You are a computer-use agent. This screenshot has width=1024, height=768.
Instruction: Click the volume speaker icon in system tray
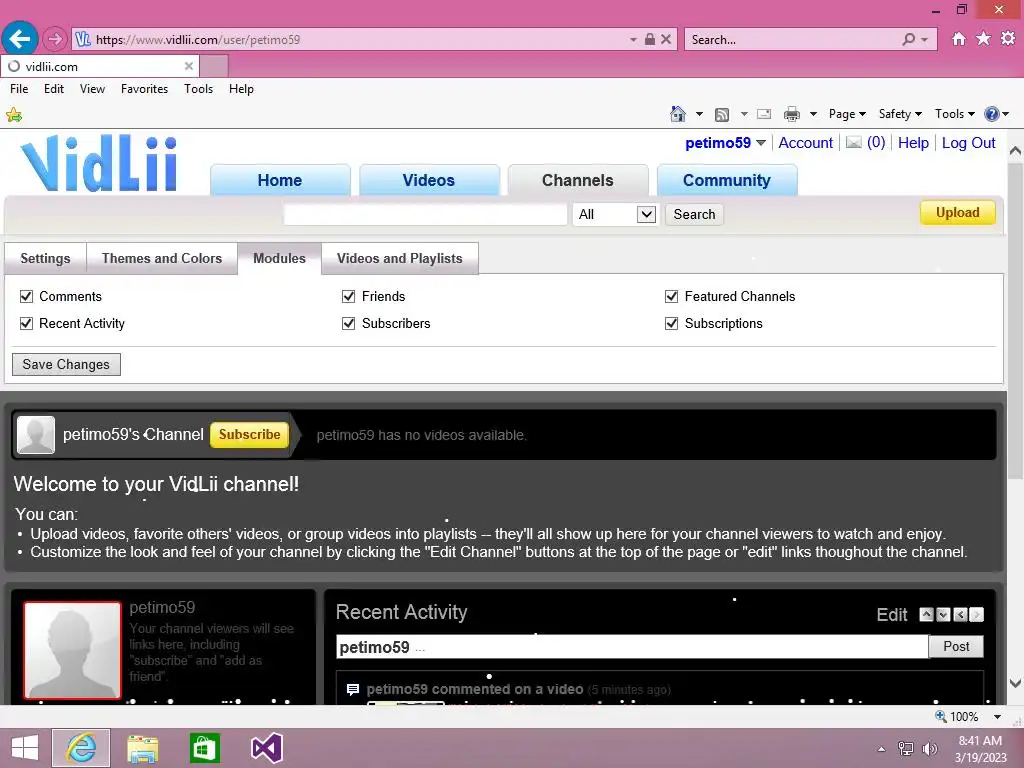[x=929, y=749]
